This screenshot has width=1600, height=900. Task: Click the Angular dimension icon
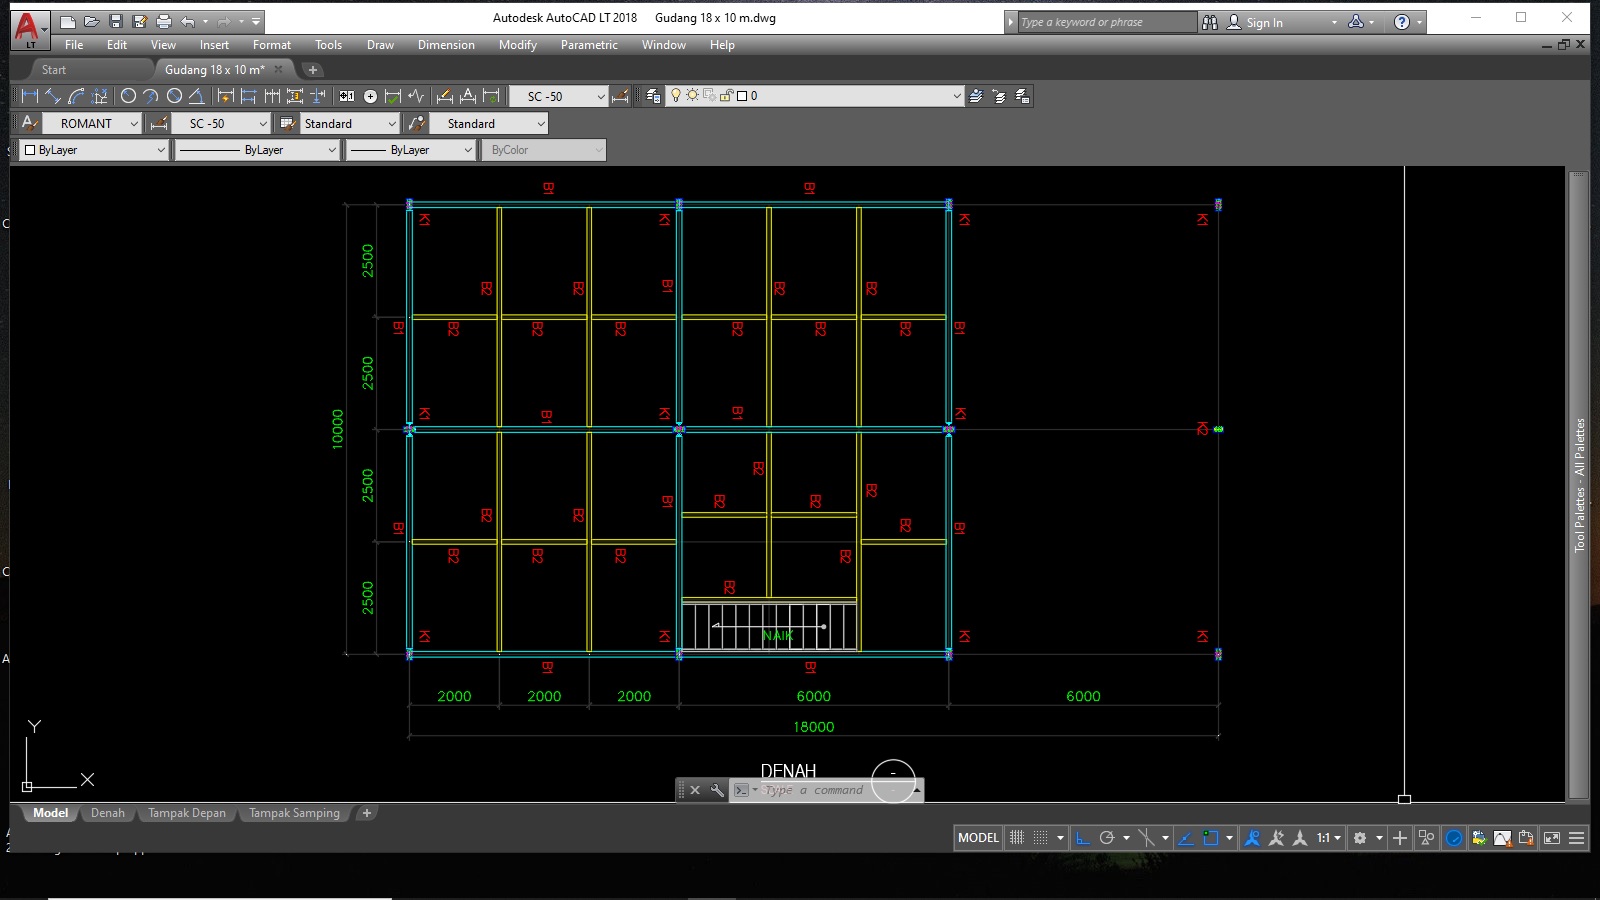pyautogui.click(x=196, y=96)
